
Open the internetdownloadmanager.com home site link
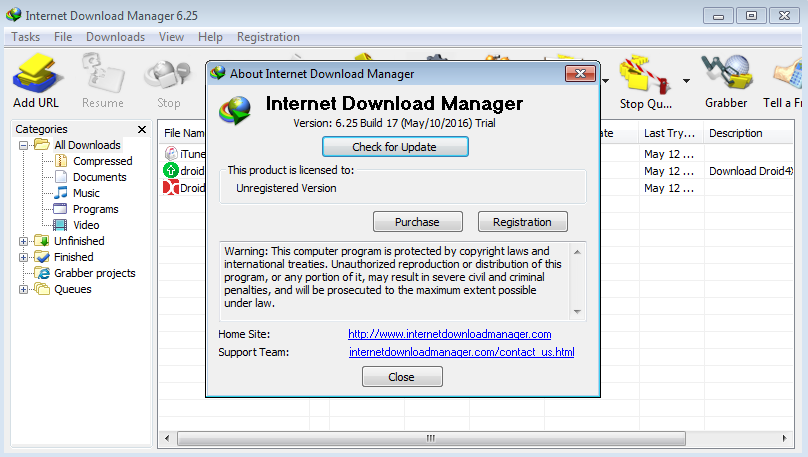tap(449, 334)
